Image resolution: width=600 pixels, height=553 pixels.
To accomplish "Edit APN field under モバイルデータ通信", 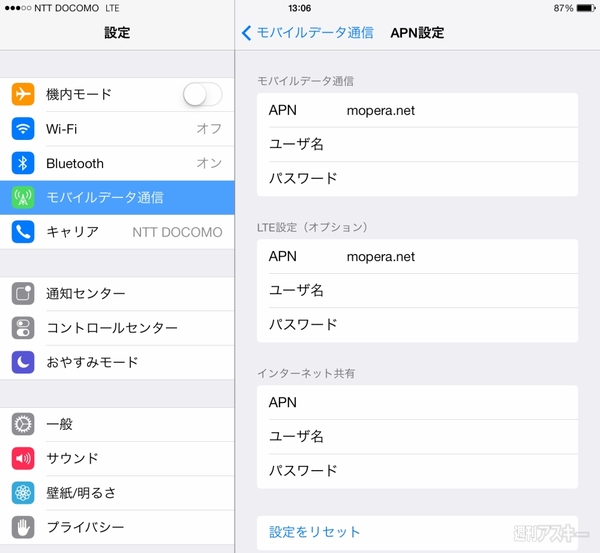I will pos(417,110).
